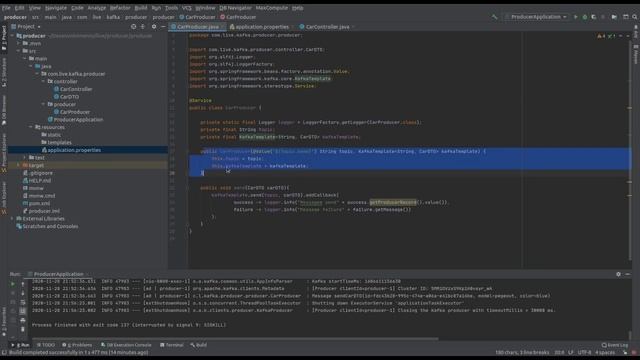Expand the test folder

(x=25, y=158)
